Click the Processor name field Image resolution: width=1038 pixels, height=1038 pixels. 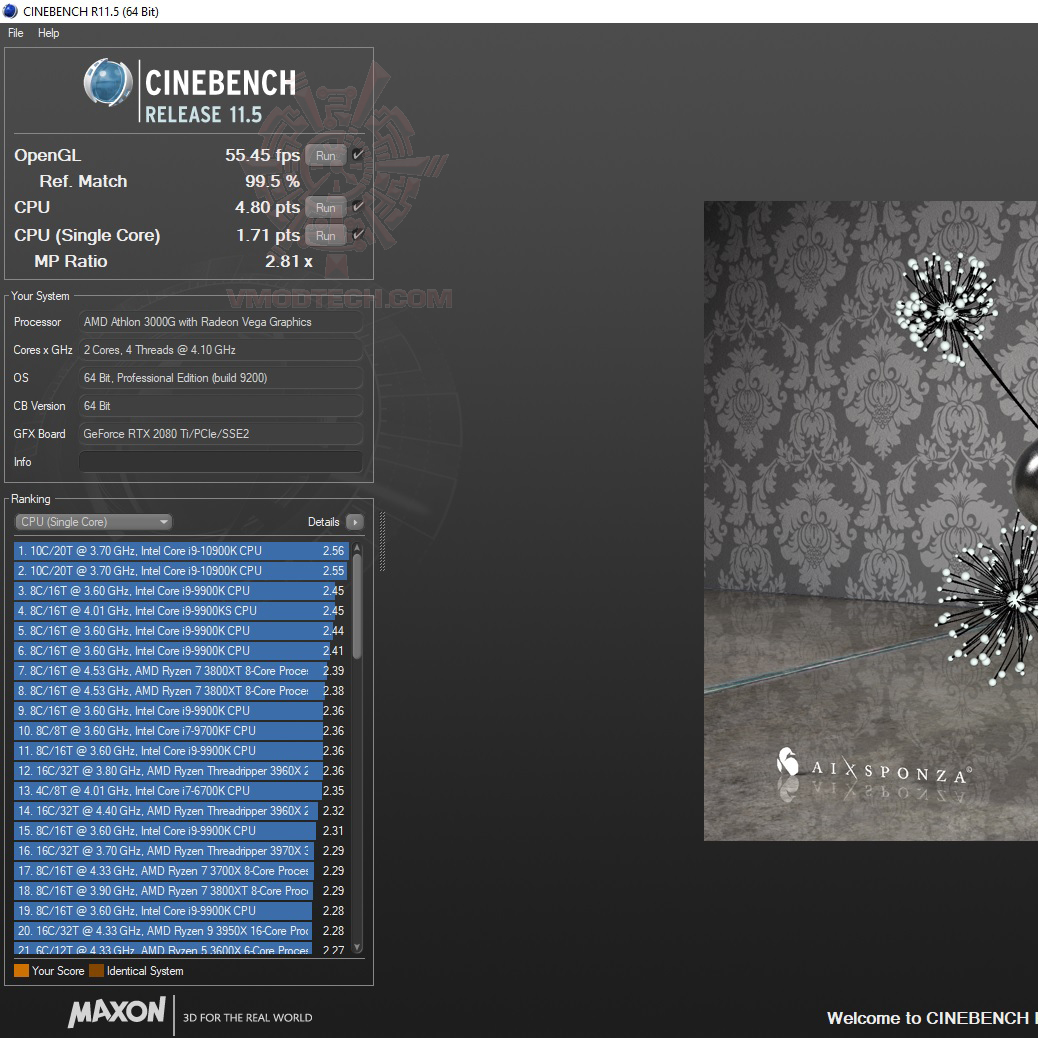click(220, 322)
